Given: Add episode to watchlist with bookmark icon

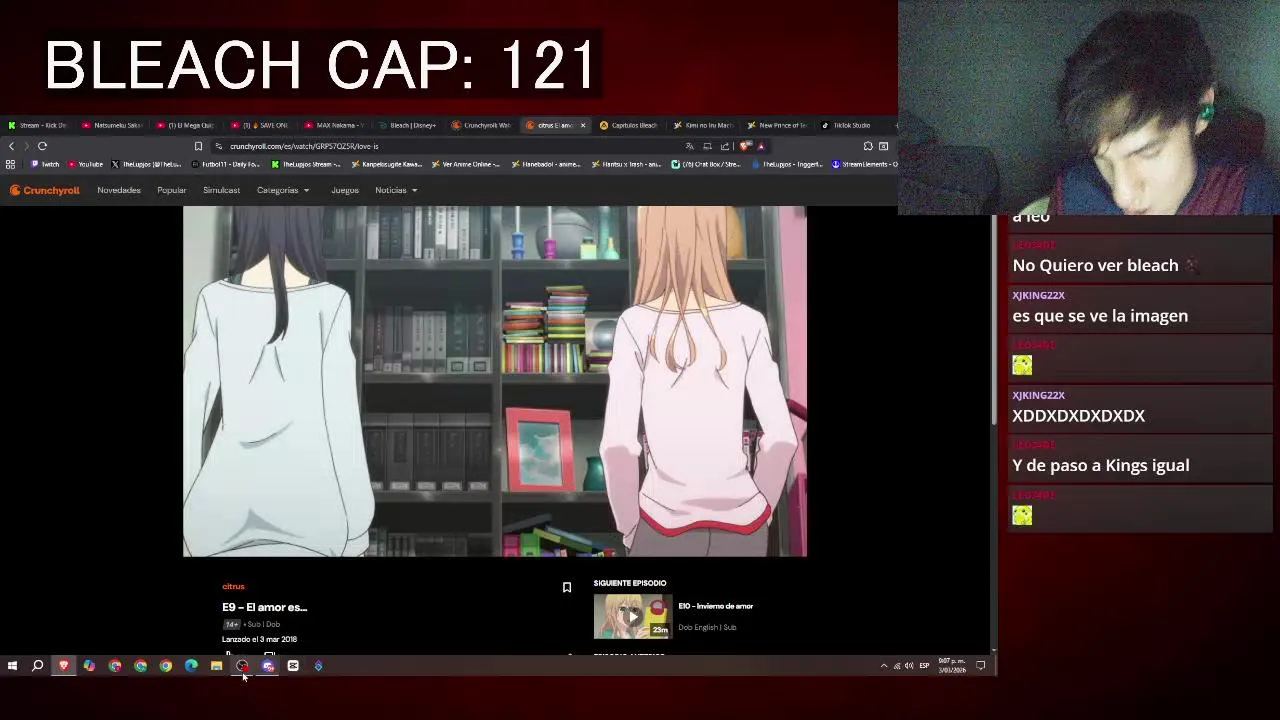Looking at the screenshot, I should coord(566,587).
